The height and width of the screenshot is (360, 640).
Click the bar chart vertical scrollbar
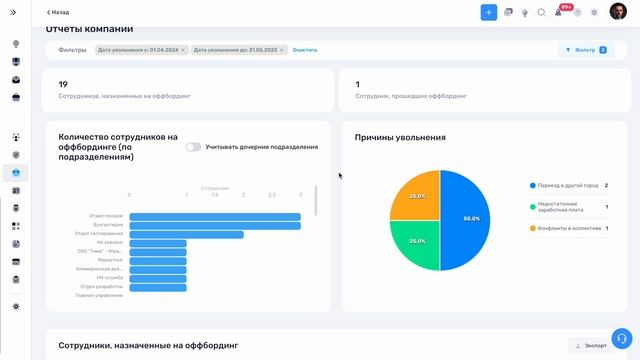(x=316, y=201)
